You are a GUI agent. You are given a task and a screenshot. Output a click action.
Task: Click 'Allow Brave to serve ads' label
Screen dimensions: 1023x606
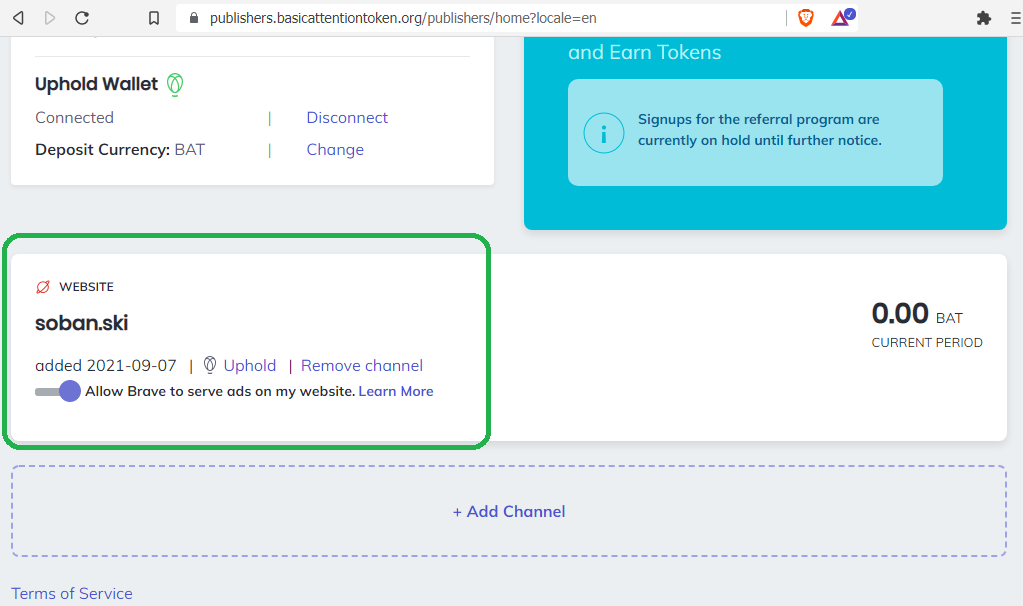[220, 391]
